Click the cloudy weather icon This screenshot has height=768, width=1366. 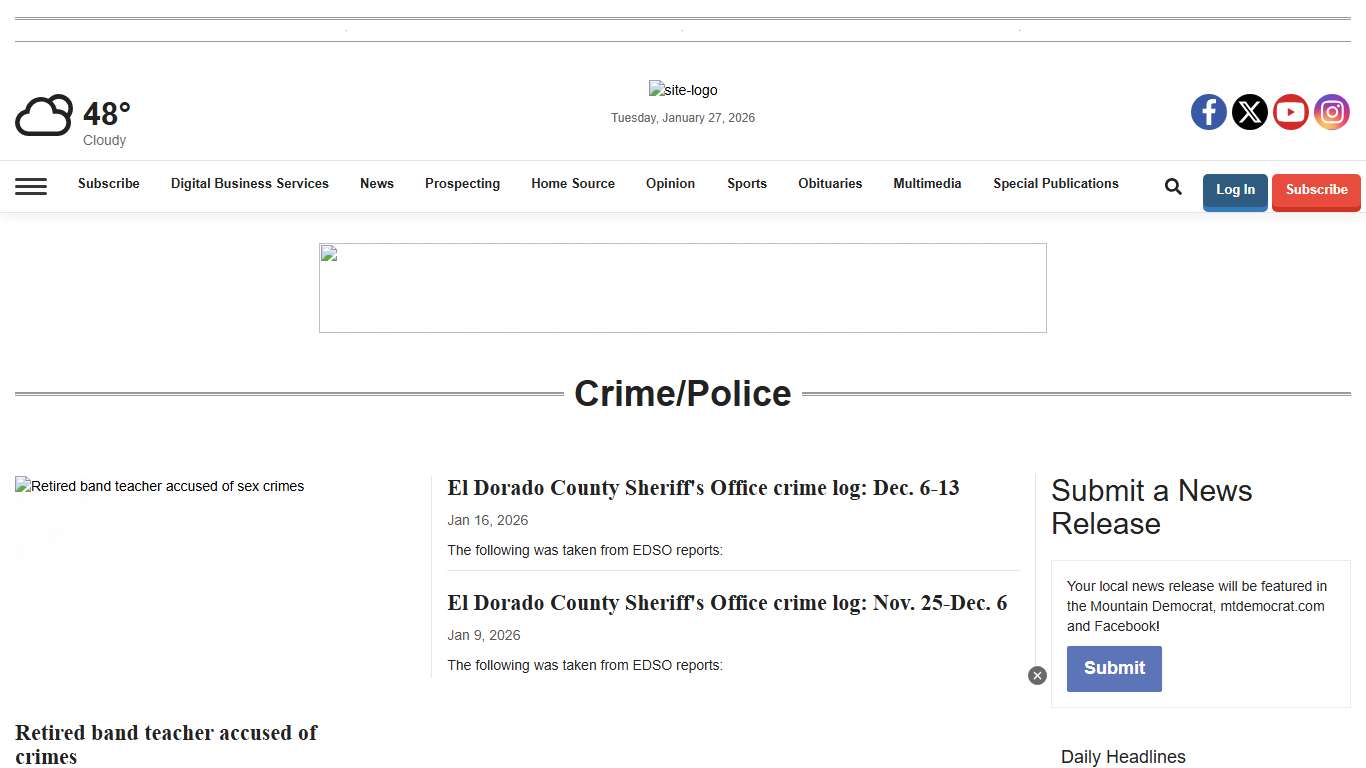tap(43, 115)
